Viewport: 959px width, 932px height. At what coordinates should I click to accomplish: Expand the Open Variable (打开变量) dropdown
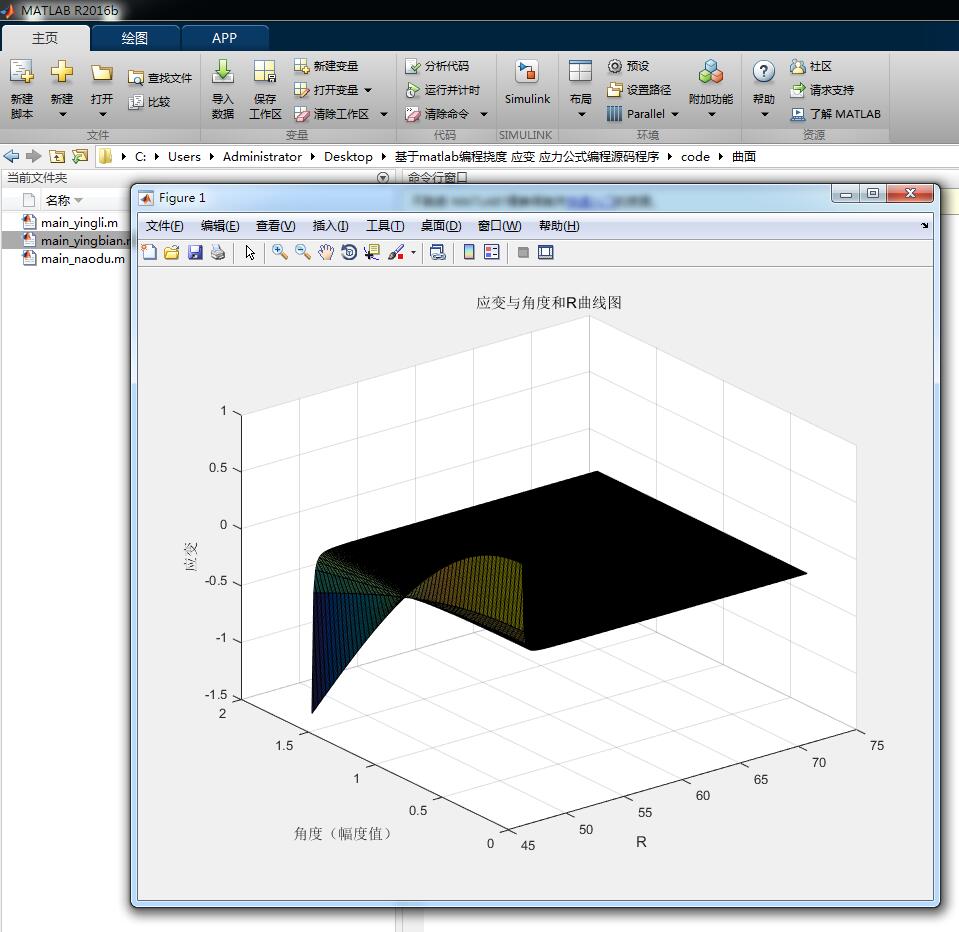pyautogui.click(x=368, y=90)
